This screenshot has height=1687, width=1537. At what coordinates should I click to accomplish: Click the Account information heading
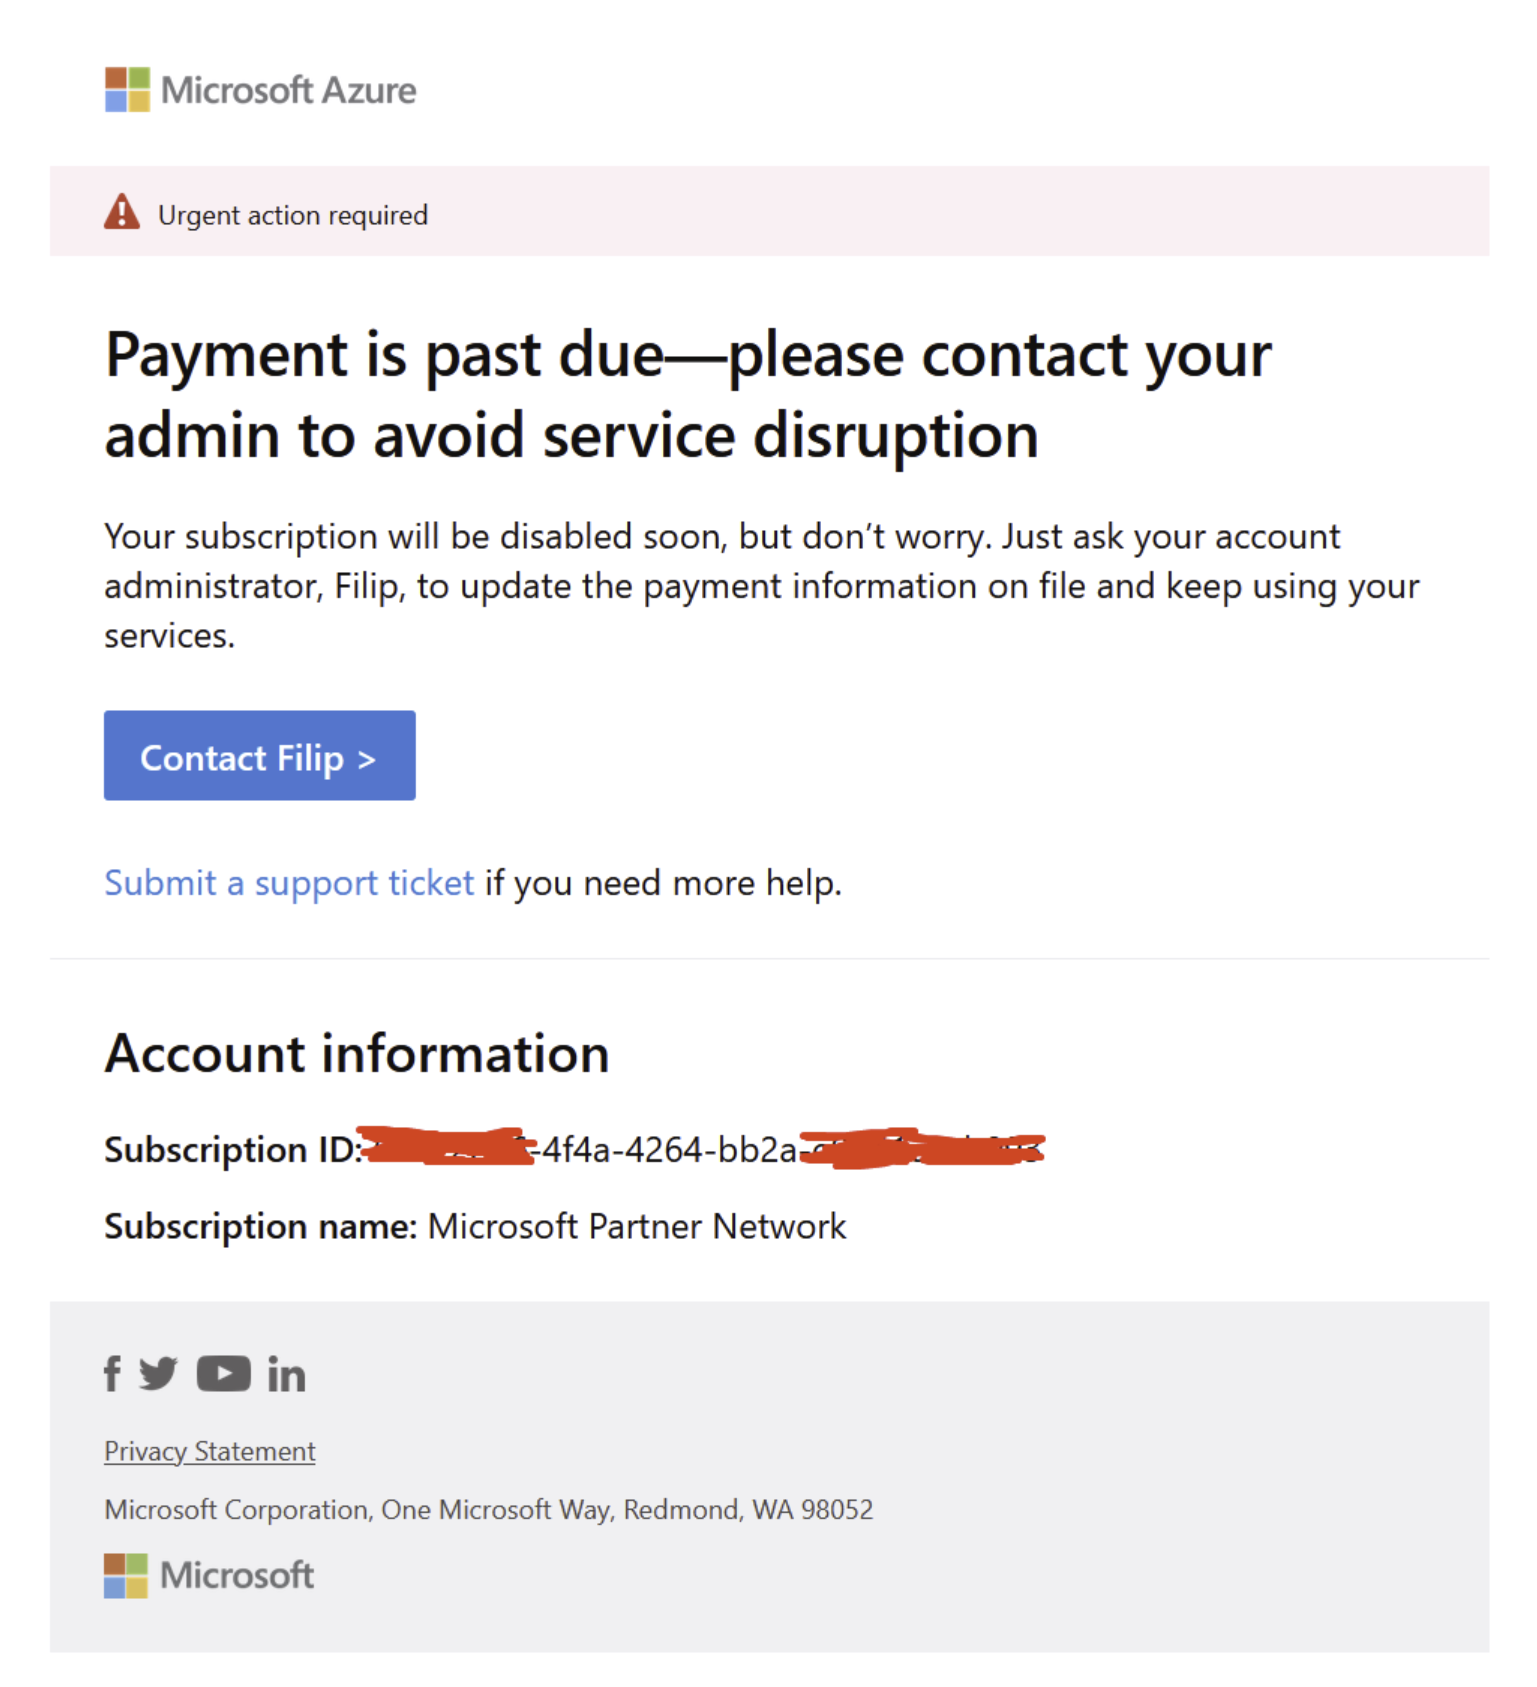coord(356,1053)
